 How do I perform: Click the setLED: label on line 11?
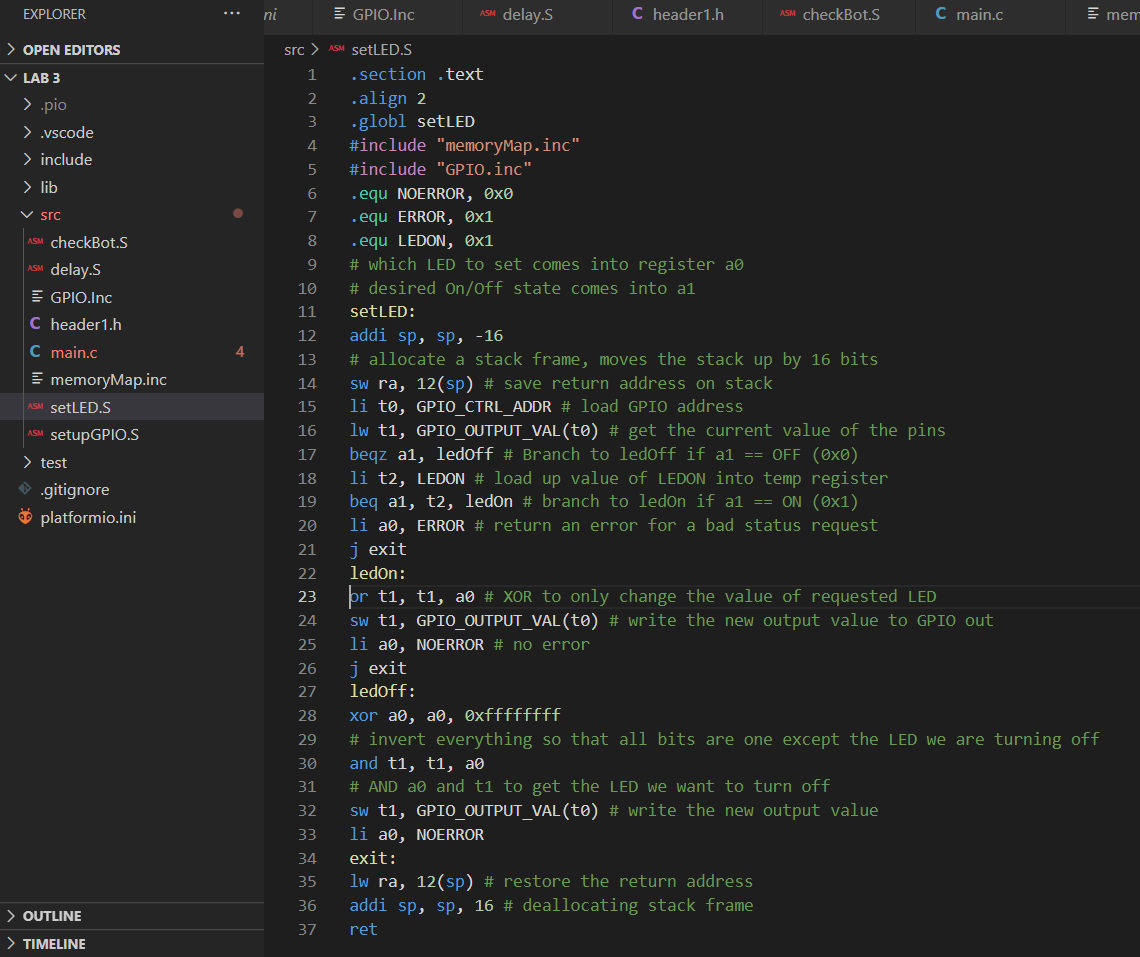[382, 312]
